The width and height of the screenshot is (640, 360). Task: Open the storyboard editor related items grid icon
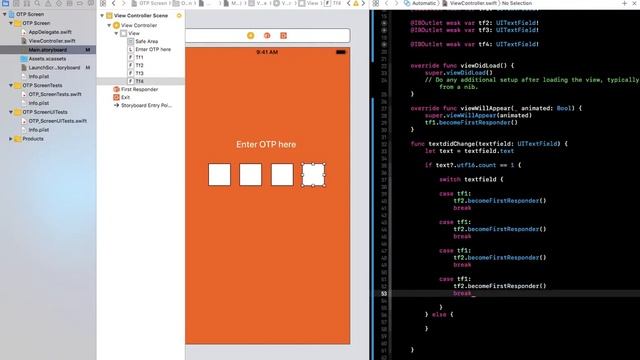pyautogui.click(x=103, y=3)
